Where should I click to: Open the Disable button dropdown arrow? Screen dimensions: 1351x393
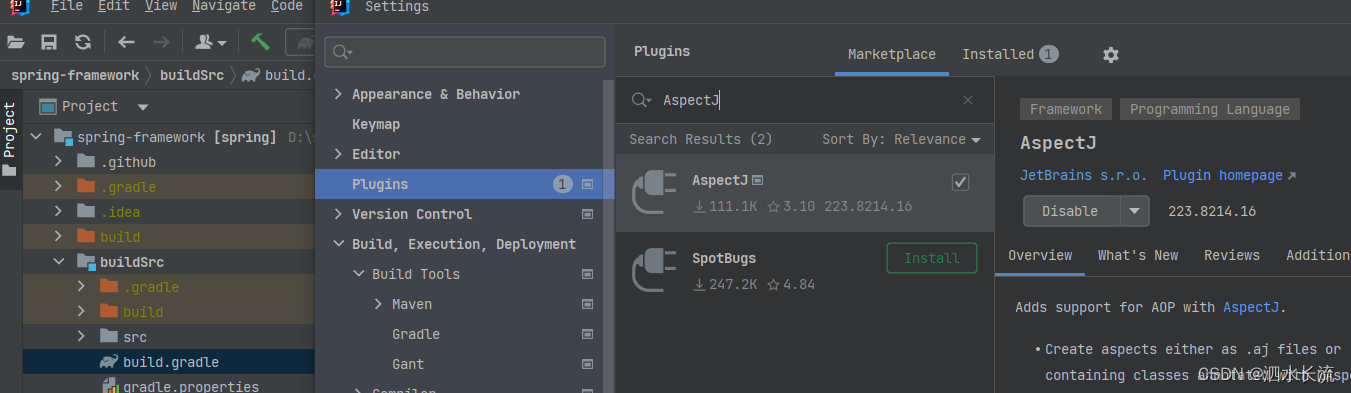click(1134, 211)
